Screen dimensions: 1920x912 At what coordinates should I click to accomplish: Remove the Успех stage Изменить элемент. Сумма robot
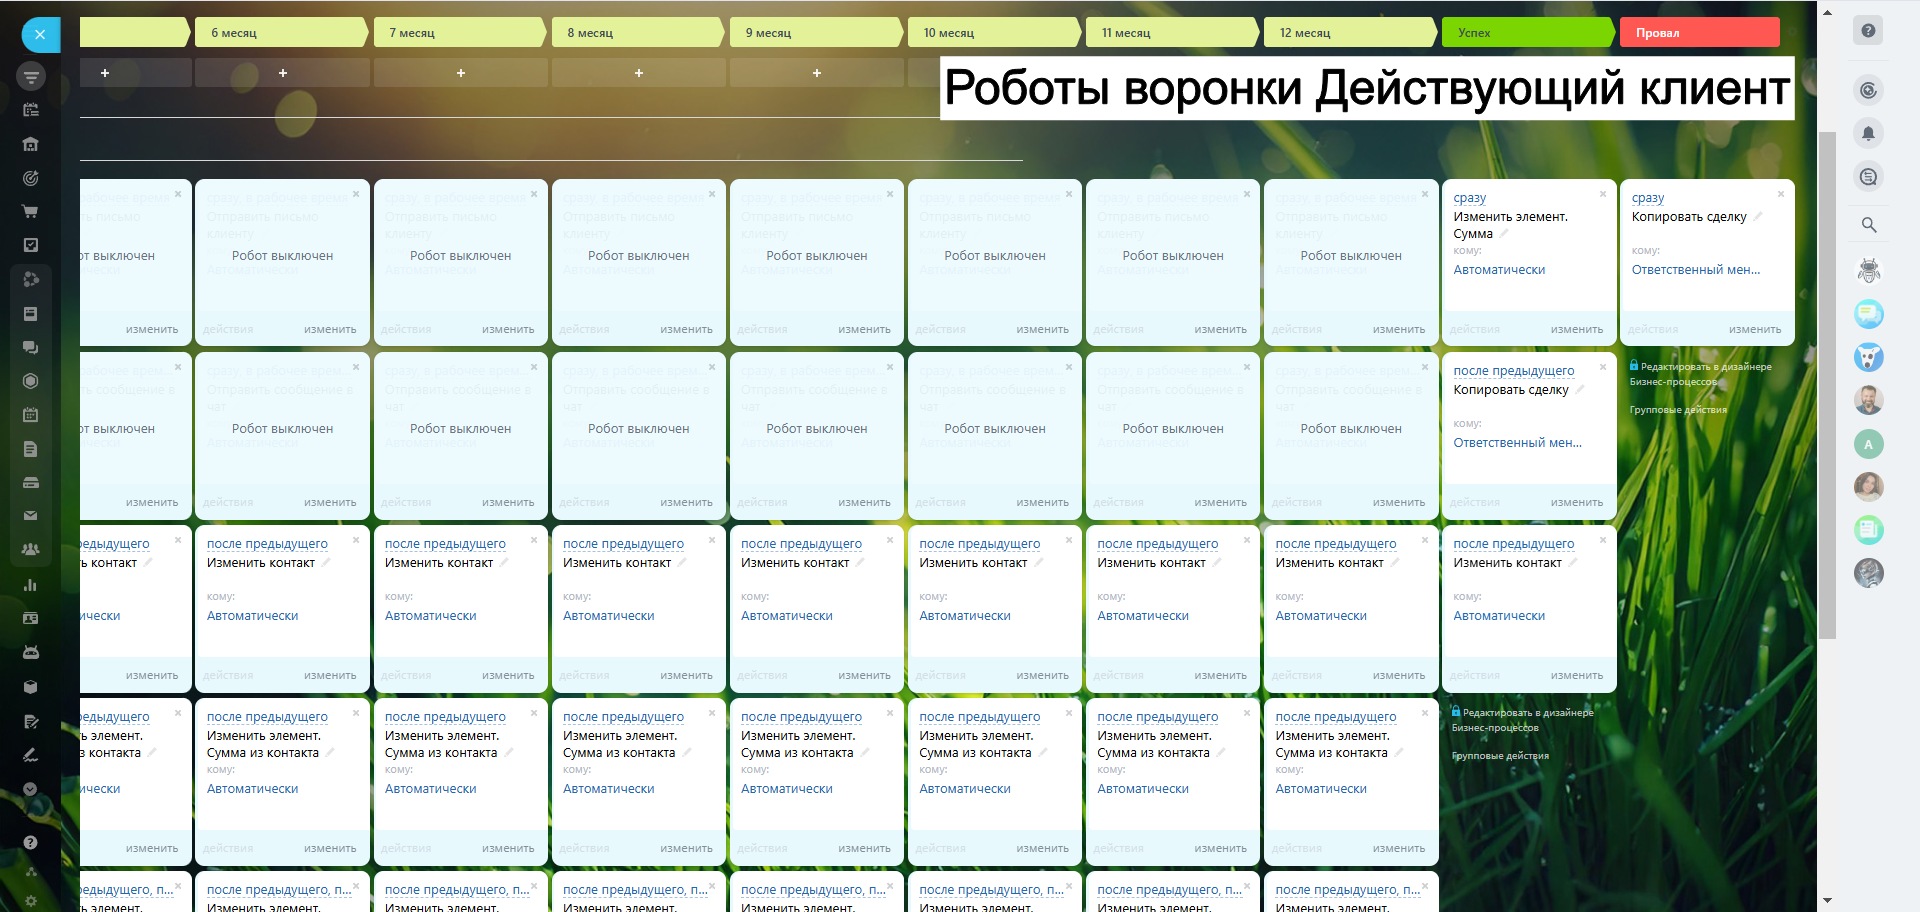(x=1603, y=194)
